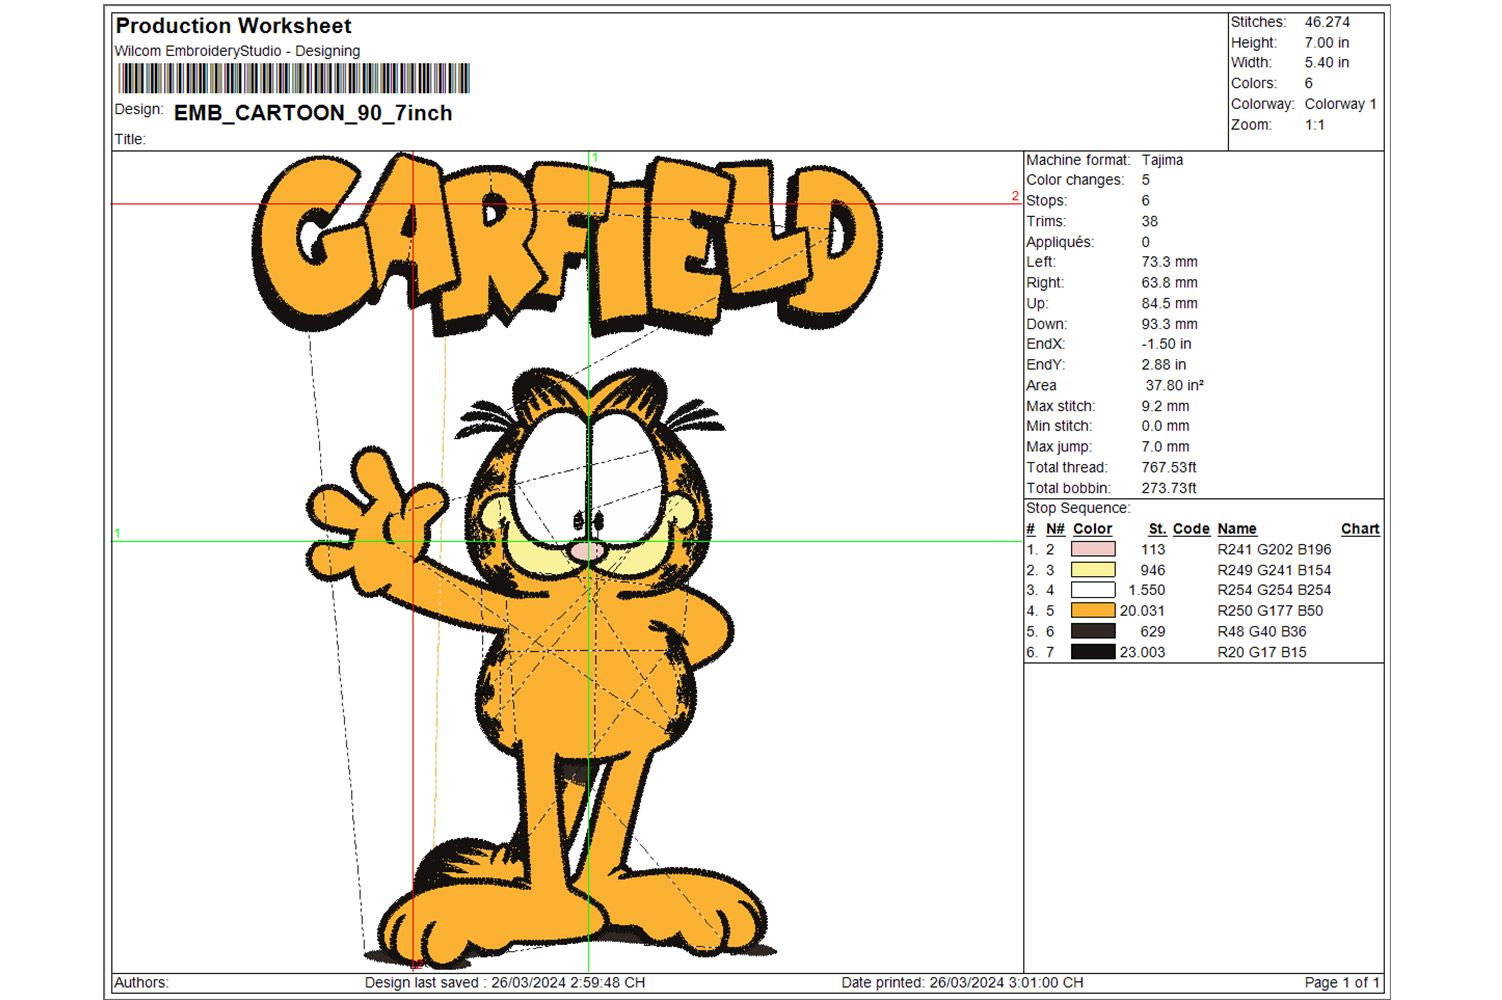Viewport: 1502px width, 1000px height.
Task: Click the EndY value 2.88 in
Action: tap(1164, 365)
